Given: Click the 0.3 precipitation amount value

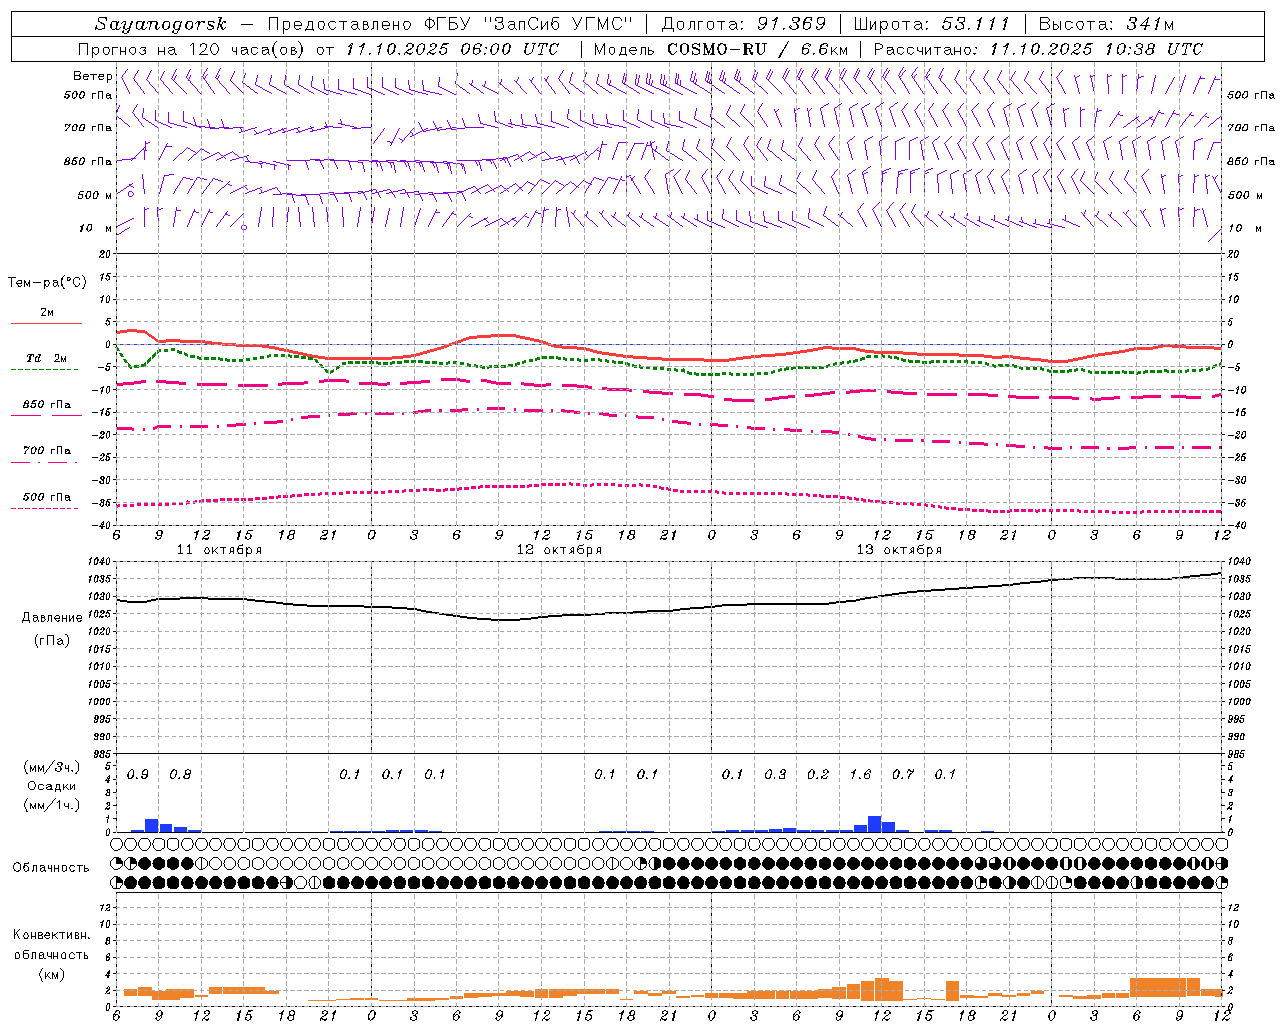Looking at the screenshot, I should coord(775,775).
